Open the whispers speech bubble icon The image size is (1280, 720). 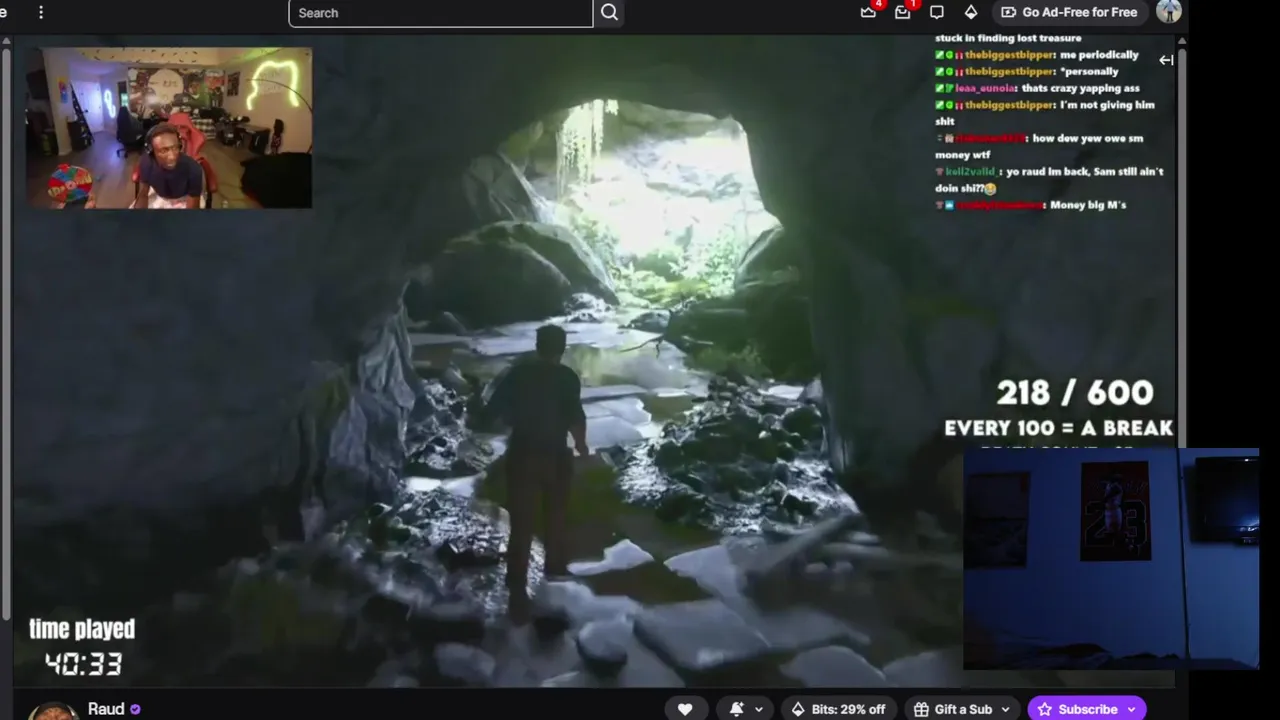[x=937, y=12]
